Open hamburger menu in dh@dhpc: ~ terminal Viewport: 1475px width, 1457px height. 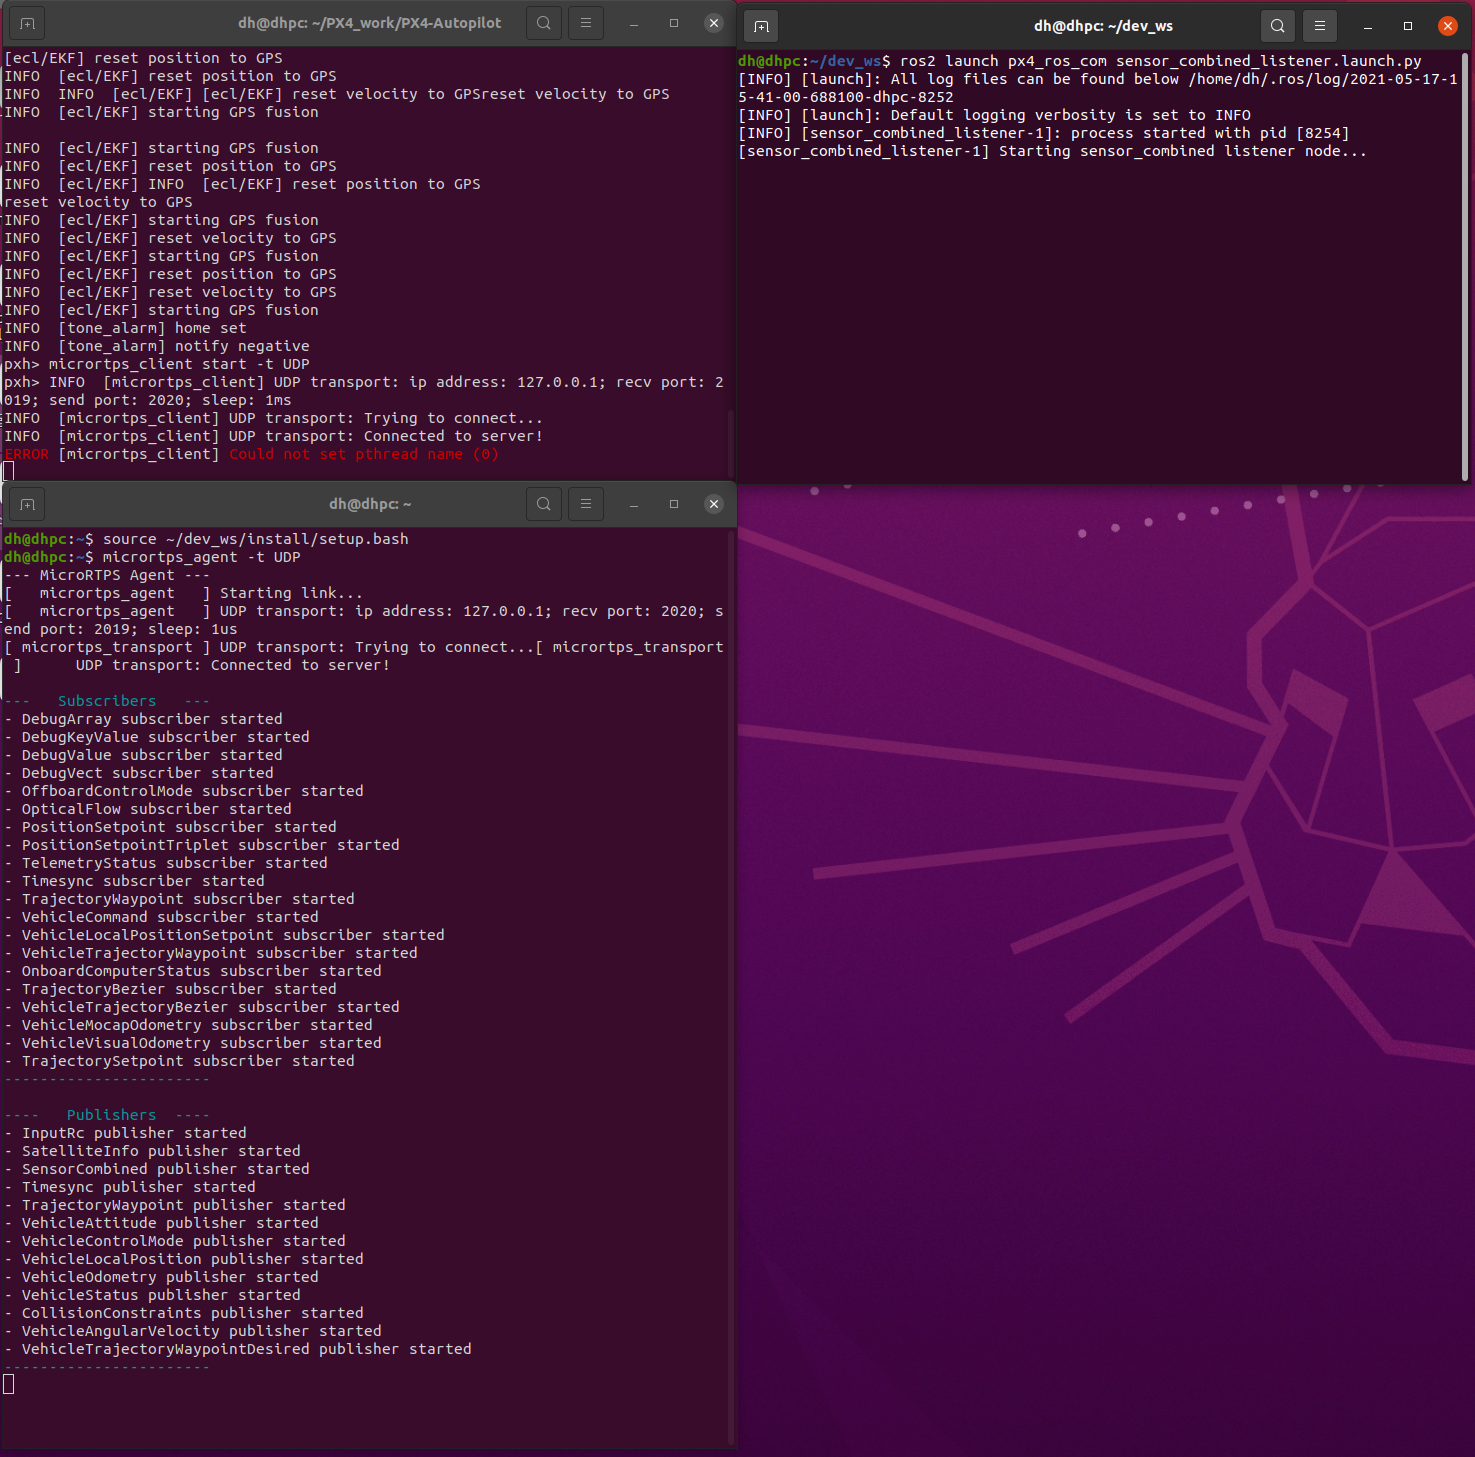click(586, 504)
